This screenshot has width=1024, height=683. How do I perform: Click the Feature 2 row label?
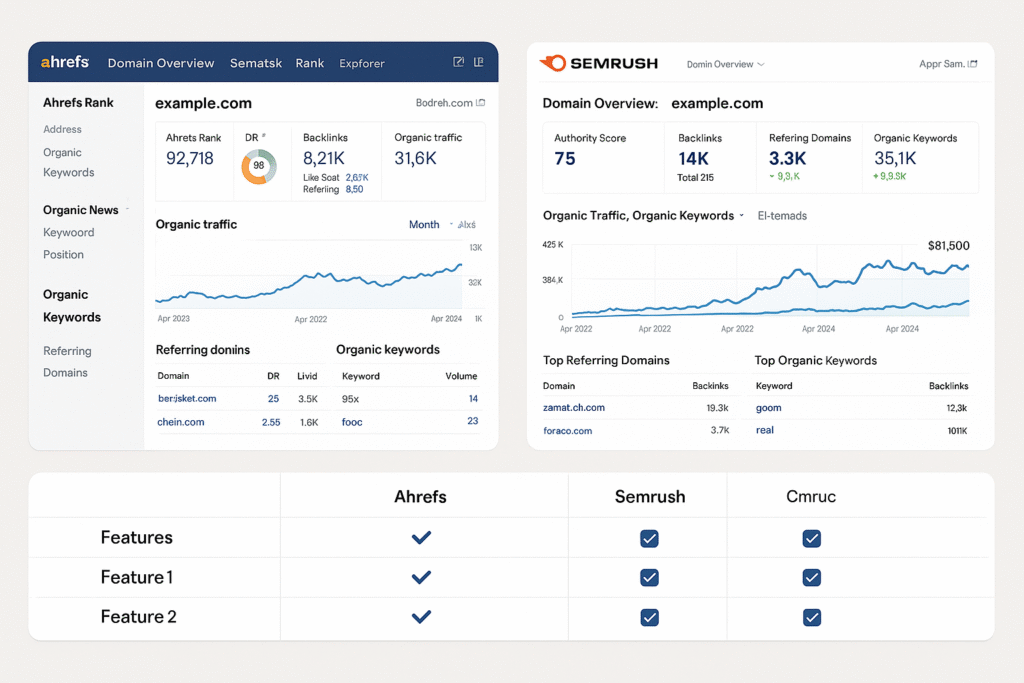[138, 616]
